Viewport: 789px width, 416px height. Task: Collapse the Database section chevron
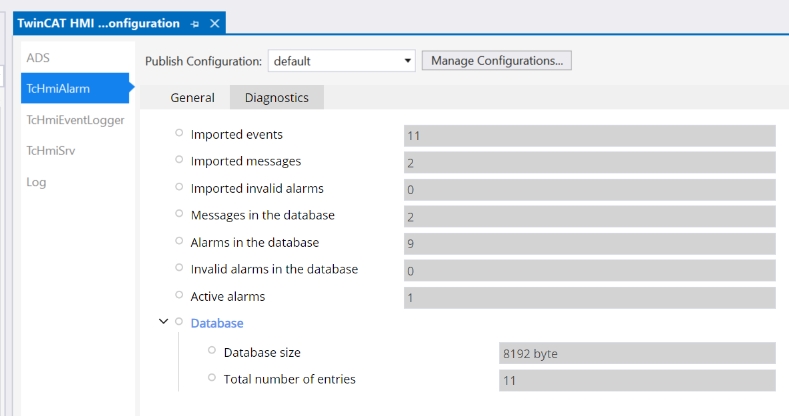tap(163, 321)
